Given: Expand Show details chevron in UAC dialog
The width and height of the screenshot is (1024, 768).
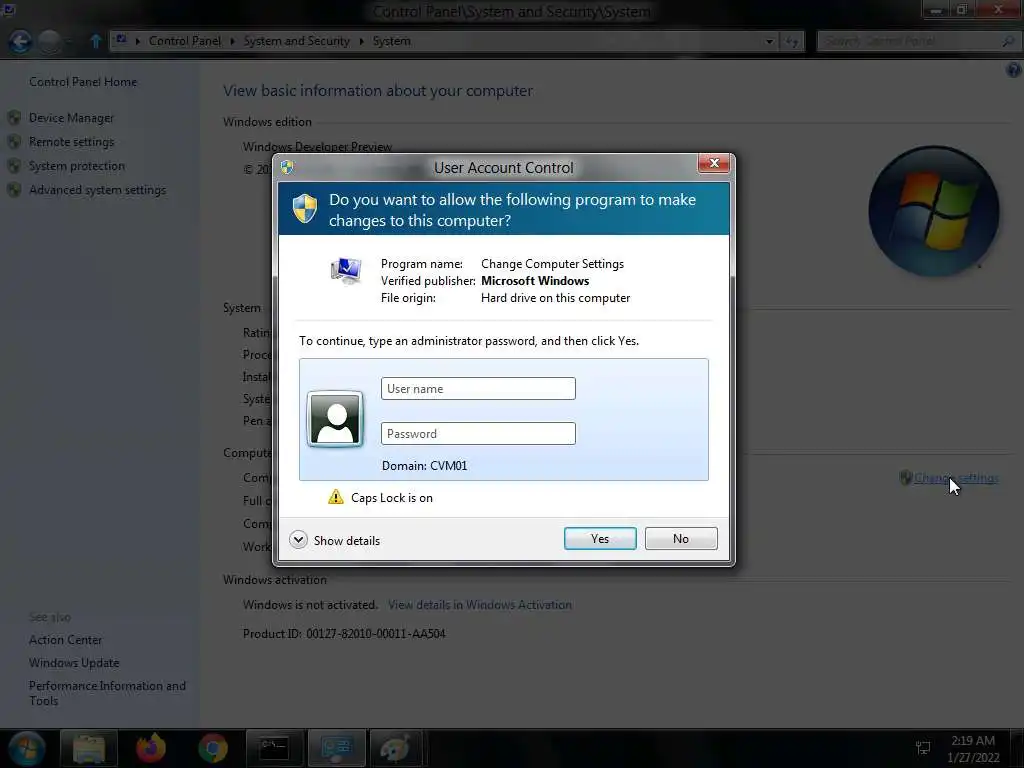Looking at the screenshot, I should (298, 540).
